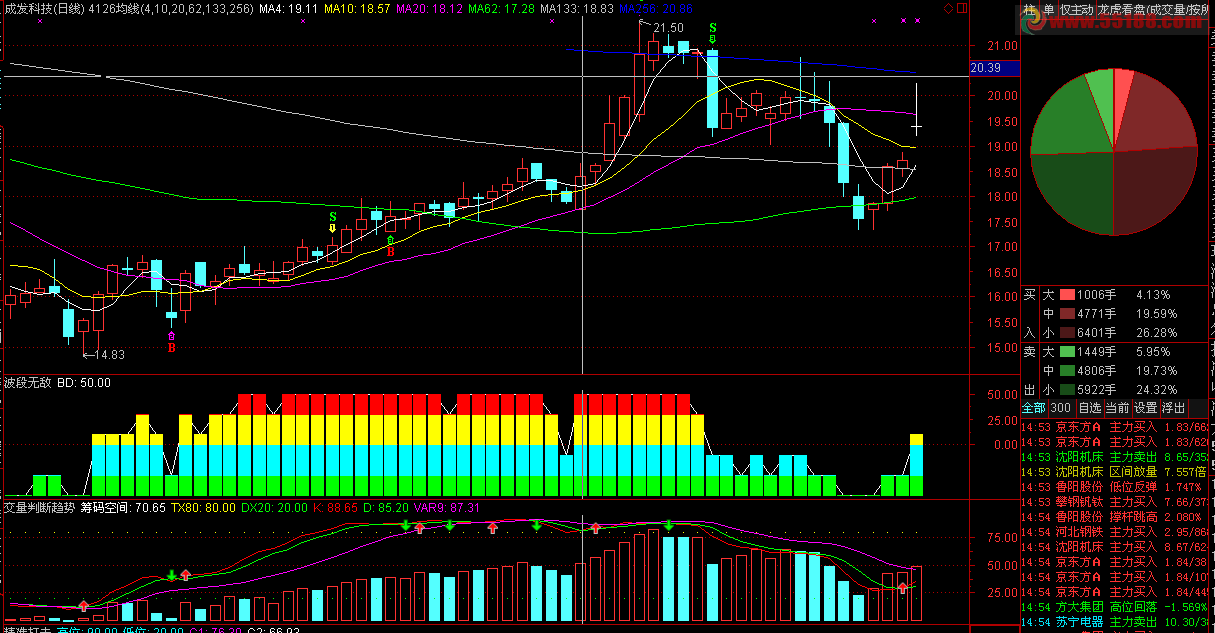Click the 交易判断趋势 indicator title
This screenshot has width=1215, height=633.
pyautogui.click(x=39, y=507)
